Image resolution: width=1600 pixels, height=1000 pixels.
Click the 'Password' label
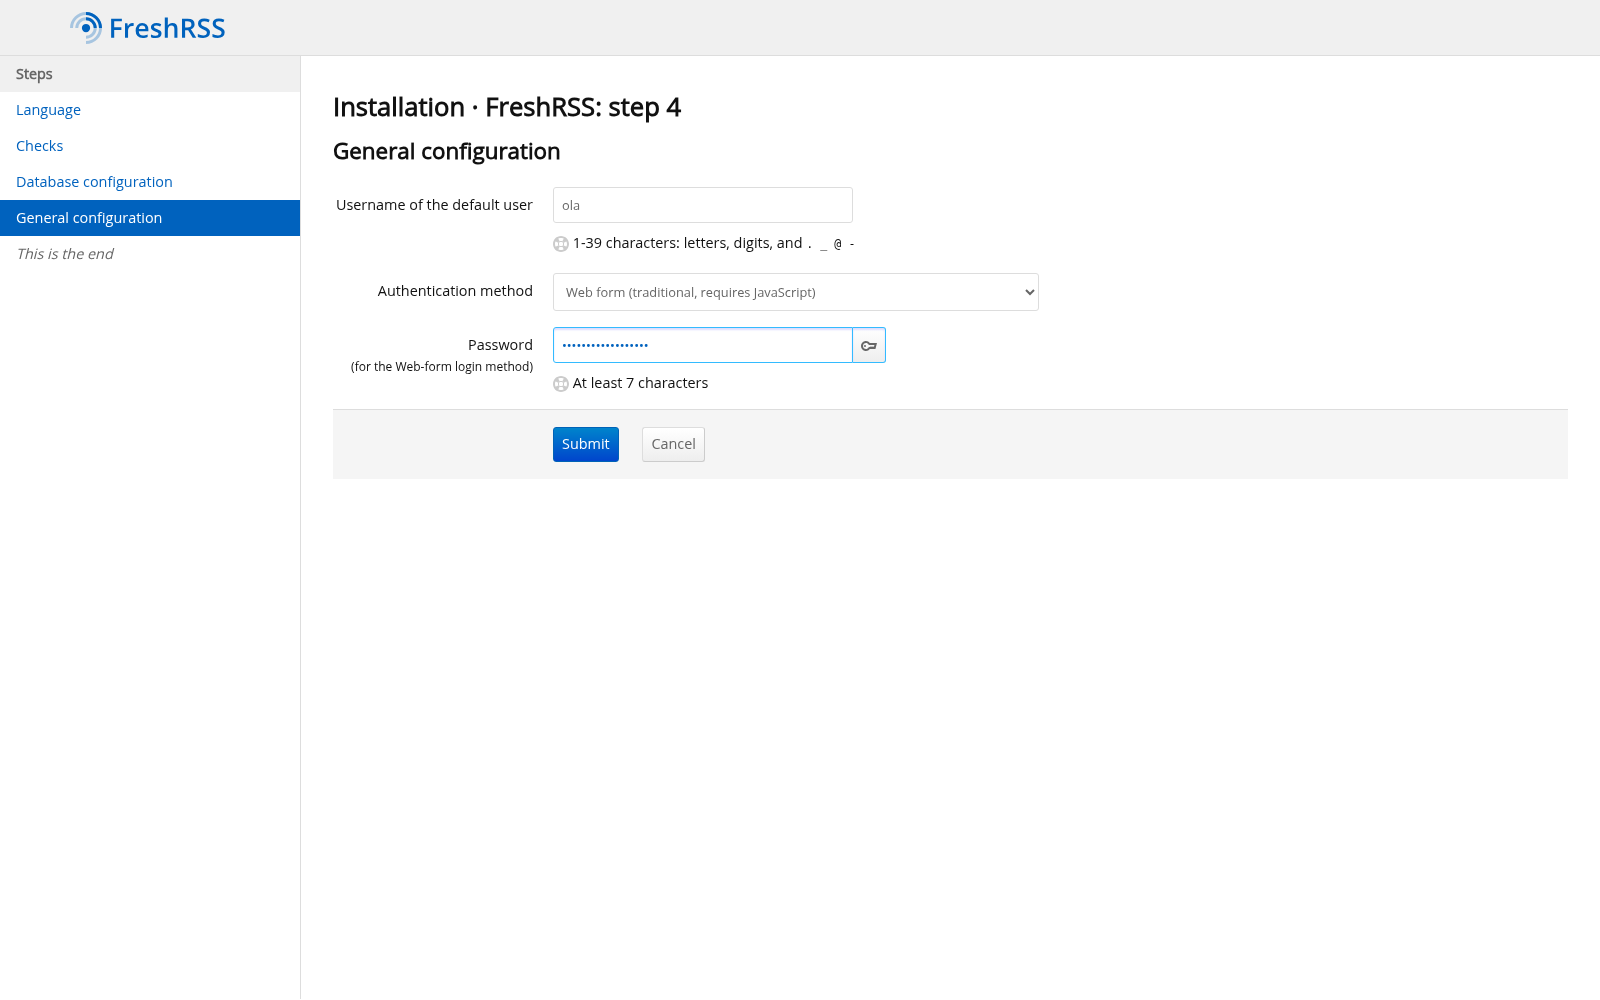click(x=500, y=345)
